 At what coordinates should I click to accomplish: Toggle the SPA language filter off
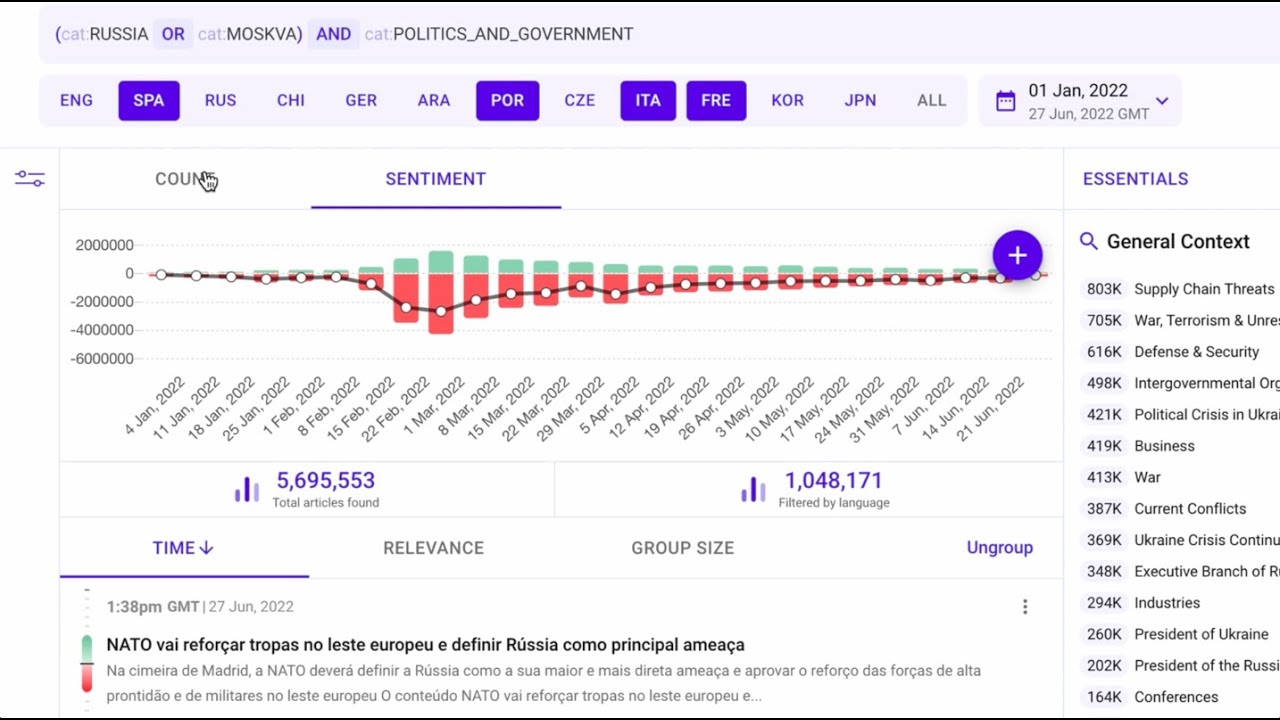click(148, 101)
